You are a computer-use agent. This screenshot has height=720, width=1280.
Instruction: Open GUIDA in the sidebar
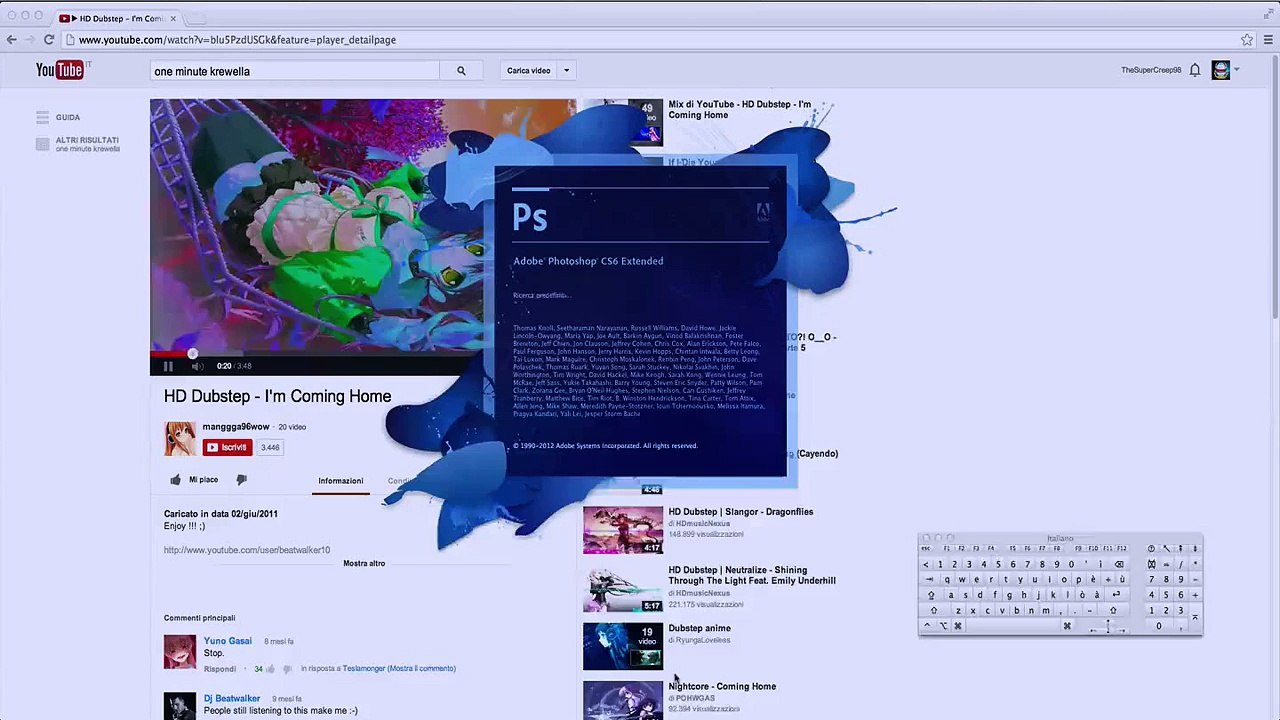[68, 117]
